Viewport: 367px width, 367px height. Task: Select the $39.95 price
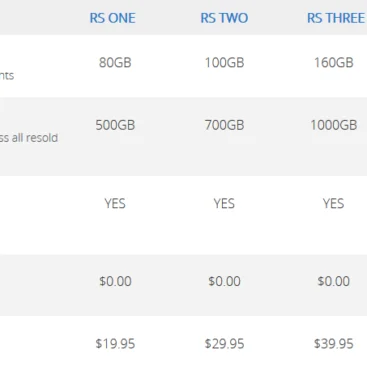pyautogui.click(x=334, y=344)
